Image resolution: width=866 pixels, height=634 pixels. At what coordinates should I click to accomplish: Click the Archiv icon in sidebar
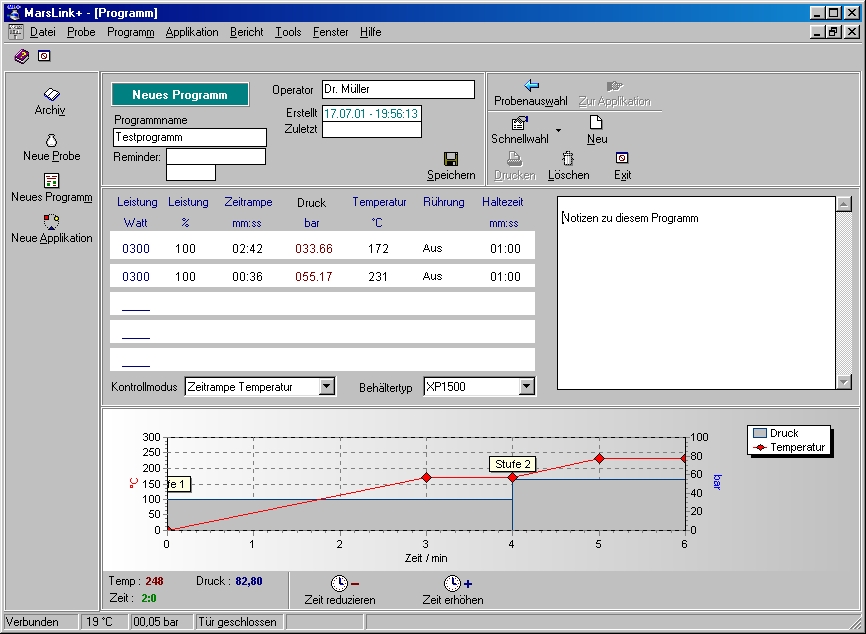[51, 95]
